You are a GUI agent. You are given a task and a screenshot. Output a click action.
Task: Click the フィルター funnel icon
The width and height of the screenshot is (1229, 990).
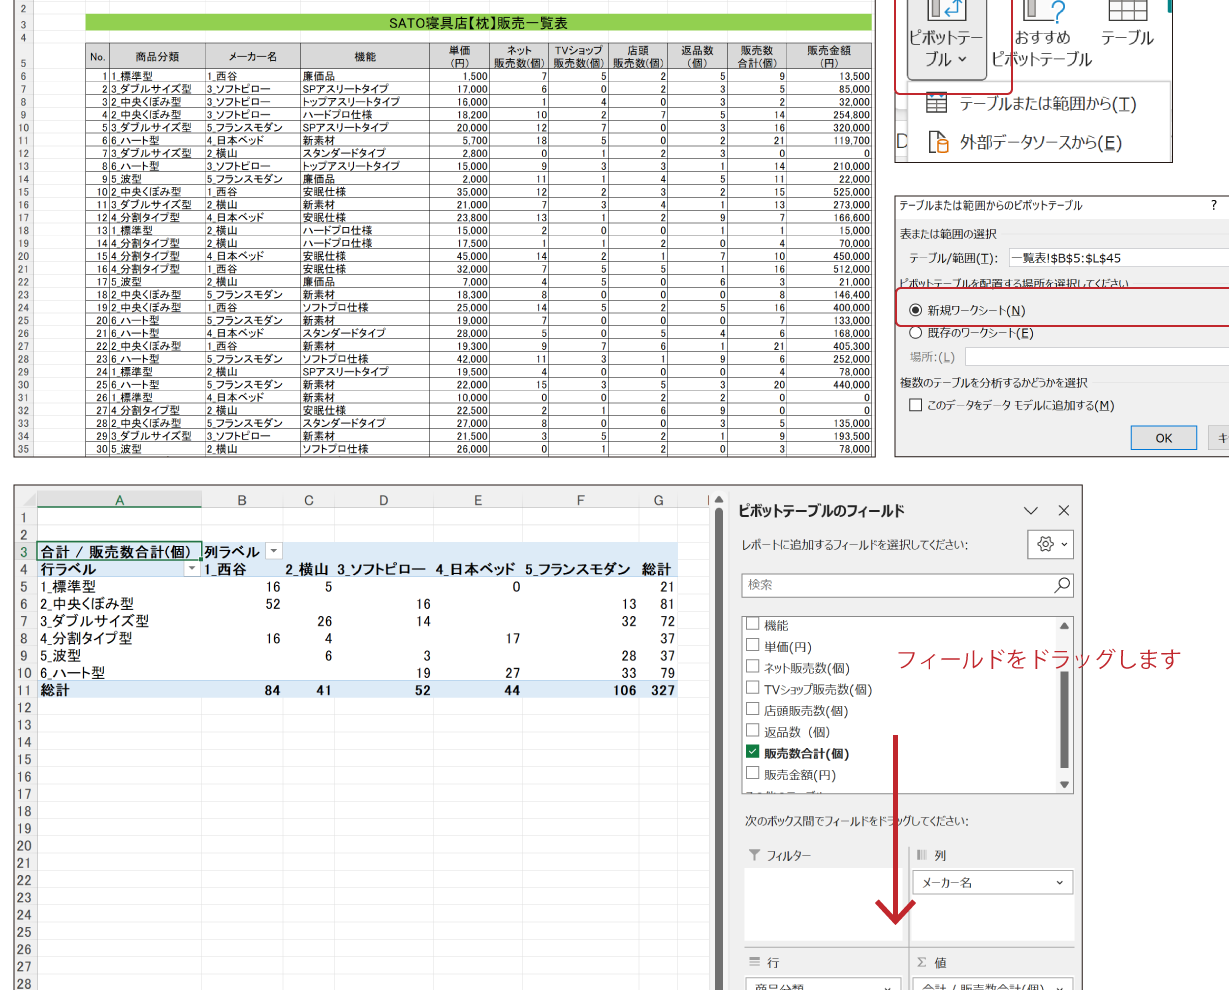(754, 856)
